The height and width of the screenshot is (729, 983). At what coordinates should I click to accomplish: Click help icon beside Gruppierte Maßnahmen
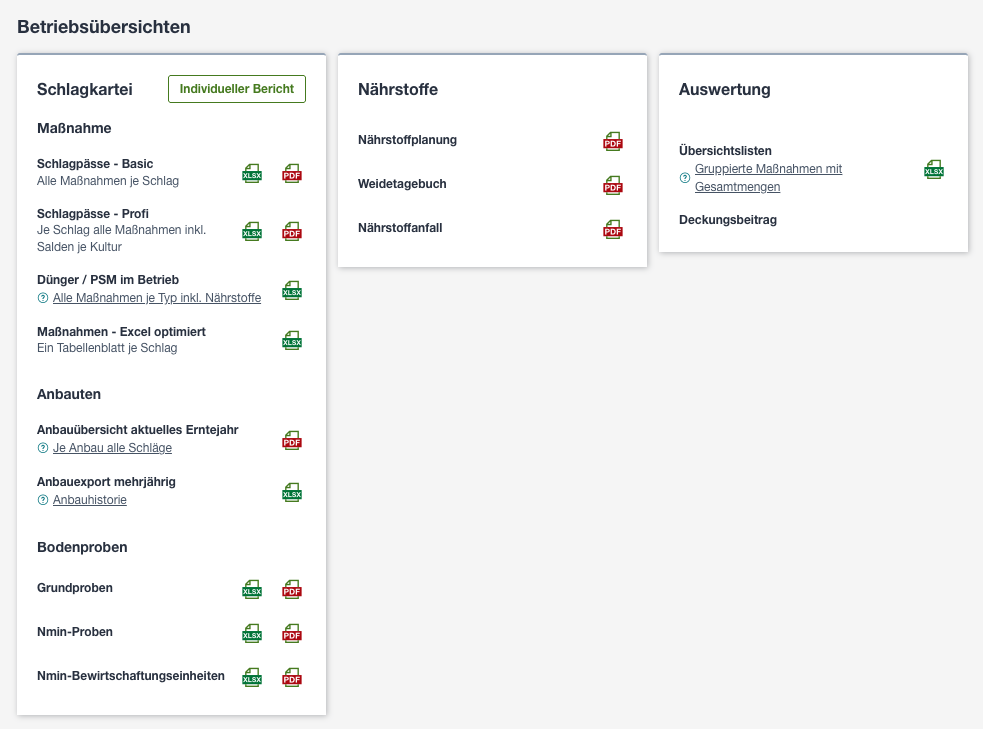click(685, 177)
